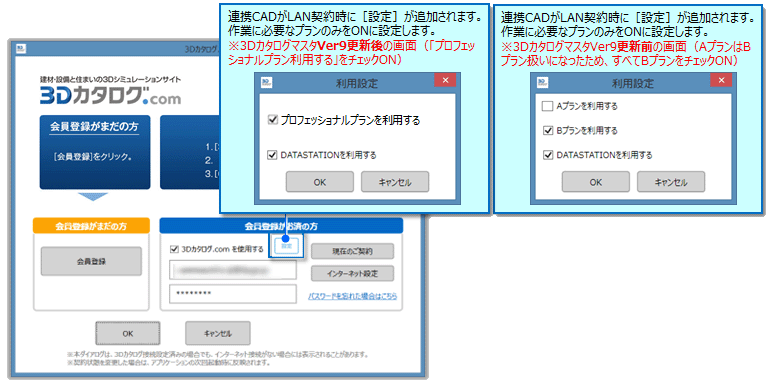Enable Aプランを利用する checkbox
This screenshot has width=773, height=388.
547,106
